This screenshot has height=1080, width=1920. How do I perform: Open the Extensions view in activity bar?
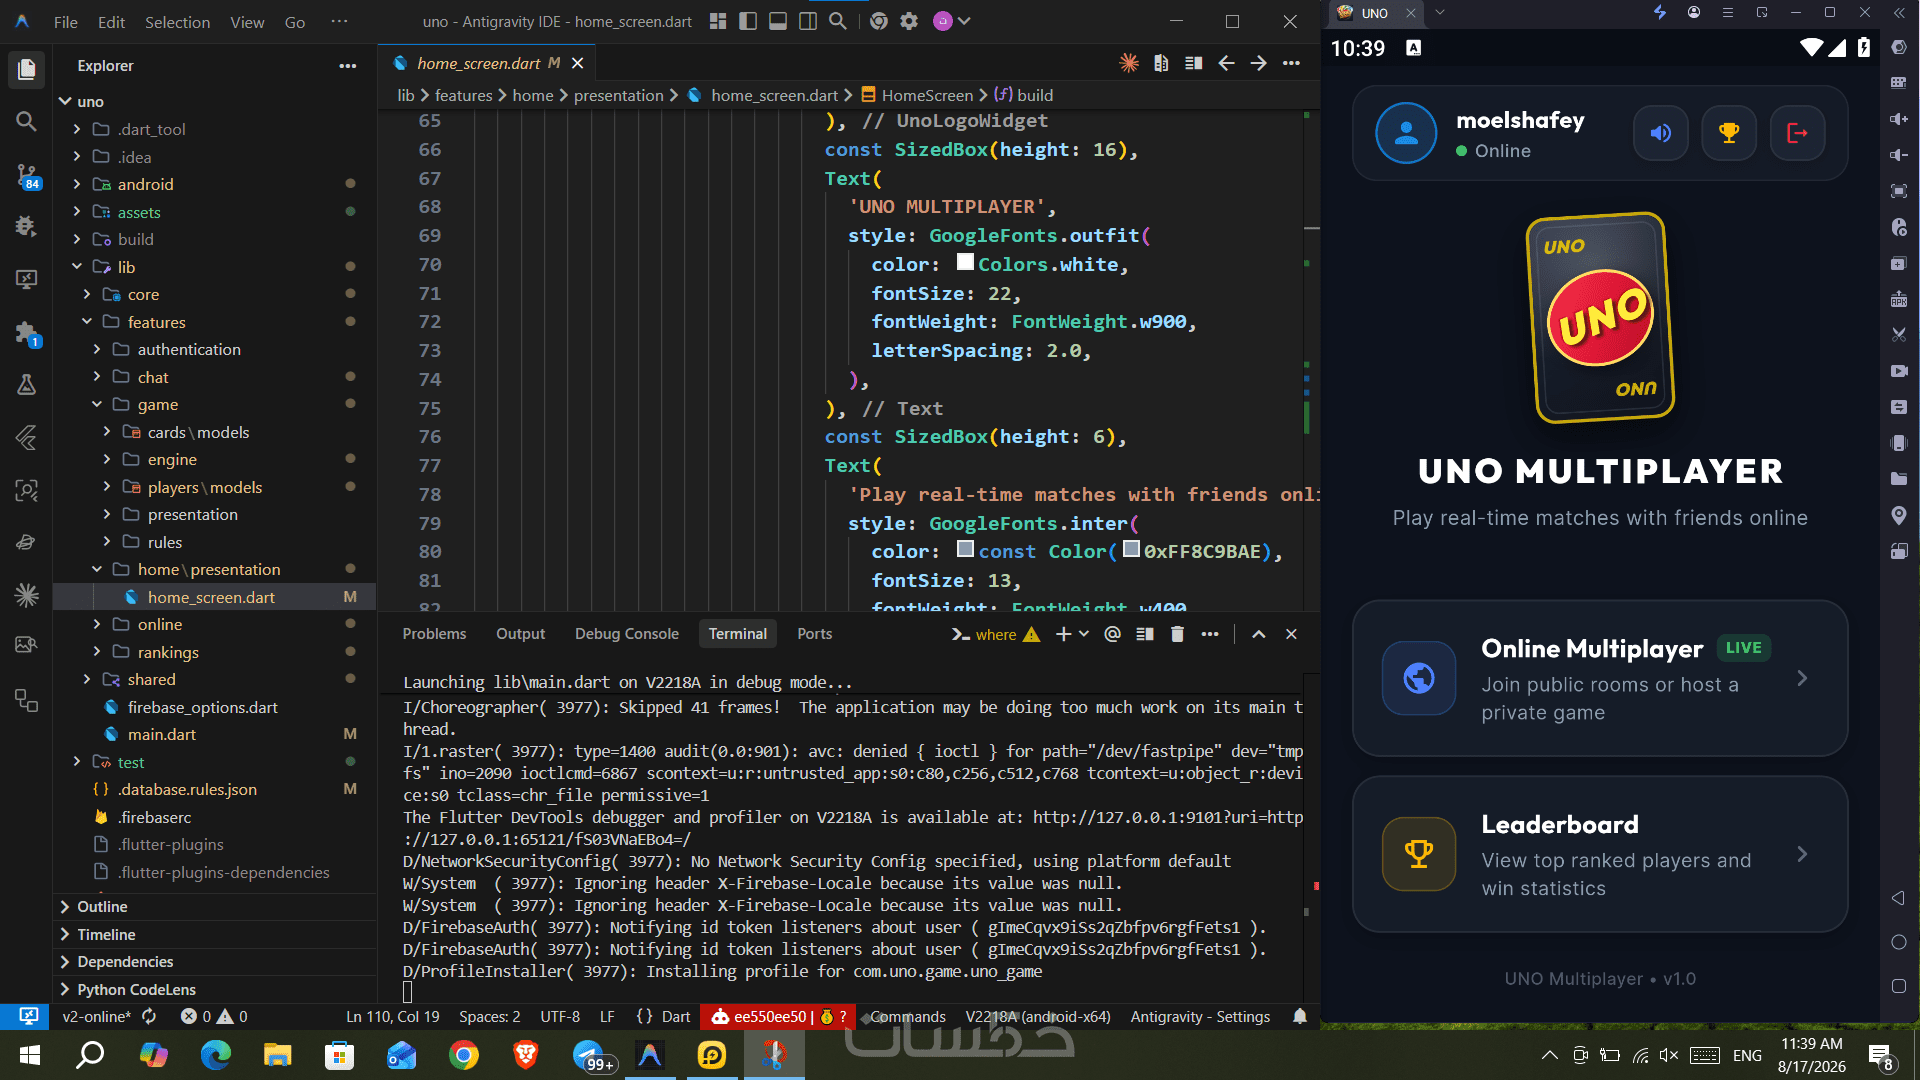[x=27, y=333]
